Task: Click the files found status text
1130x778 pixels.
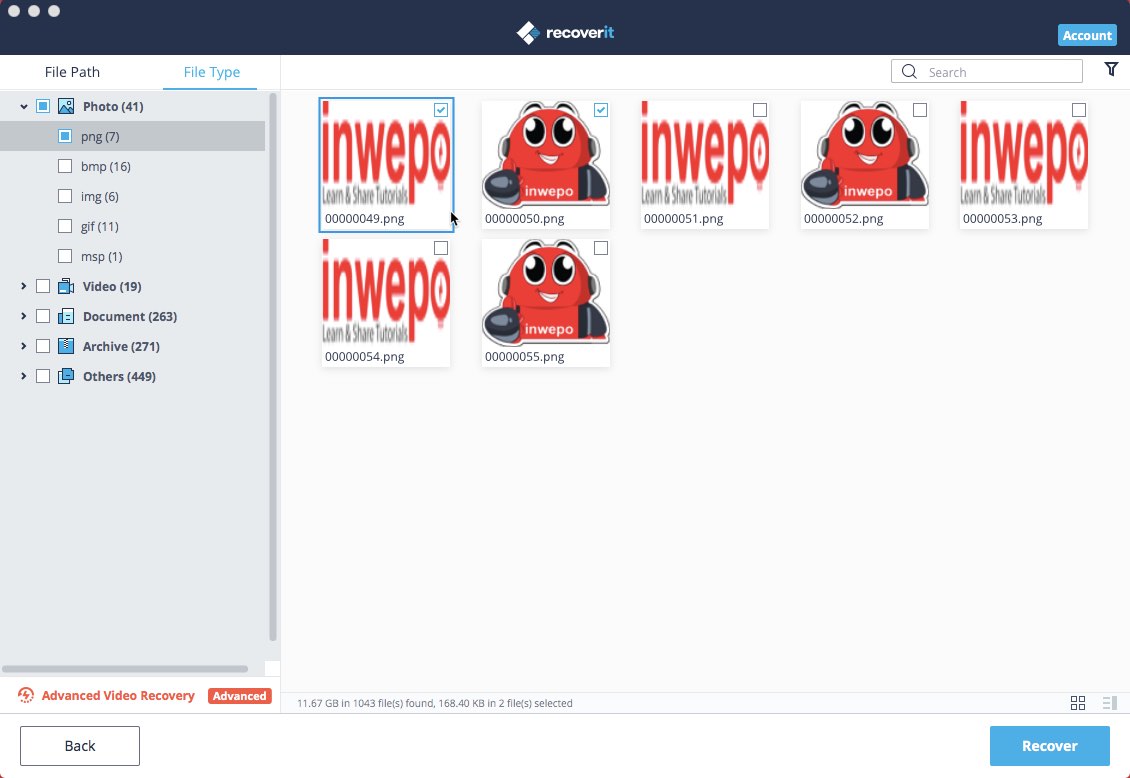Action: pos(435,703)
